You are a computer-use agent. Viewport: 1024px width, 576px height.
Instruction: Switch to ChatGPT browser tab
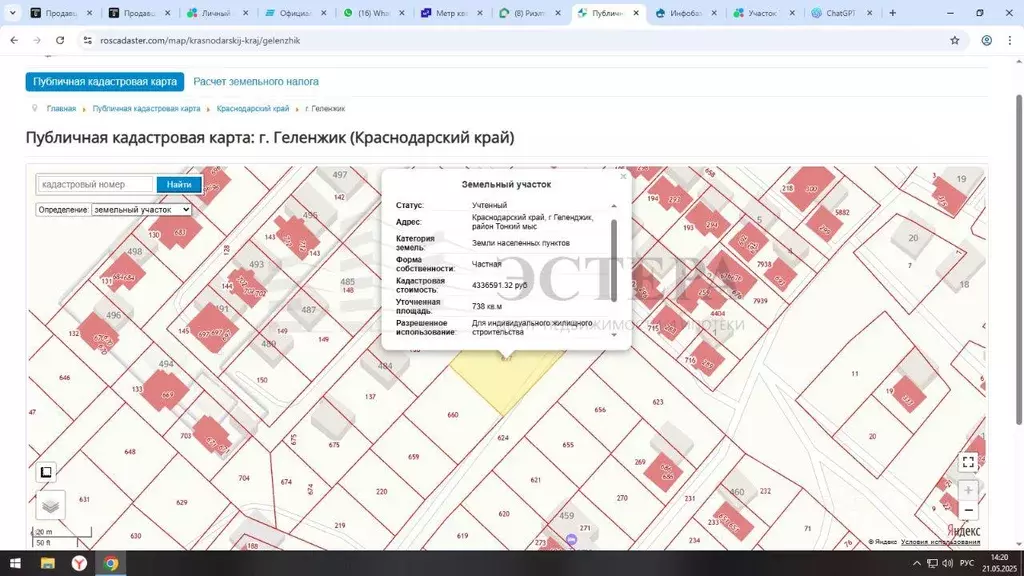(840, 12)
